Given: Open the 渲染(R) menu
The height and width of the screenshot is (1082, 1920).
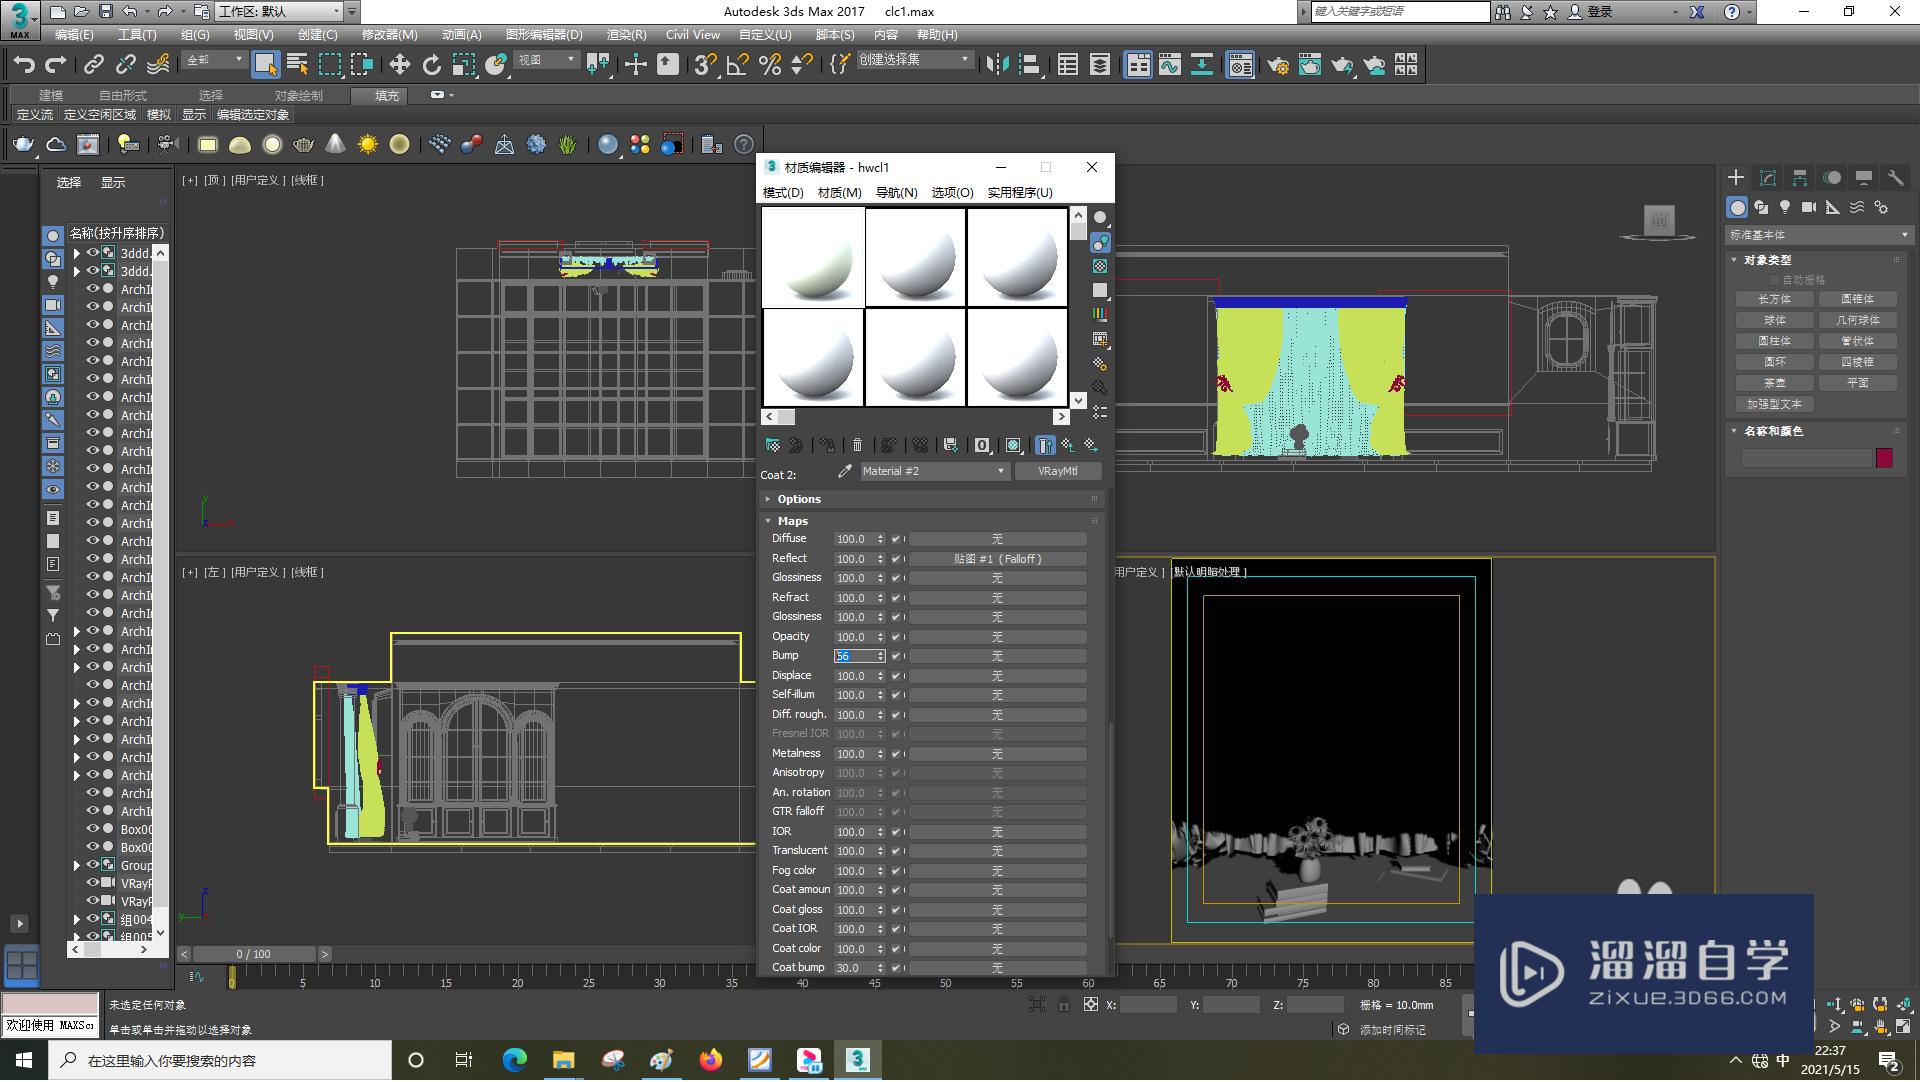Looking at the screenshot, I should tap(626, 35).
